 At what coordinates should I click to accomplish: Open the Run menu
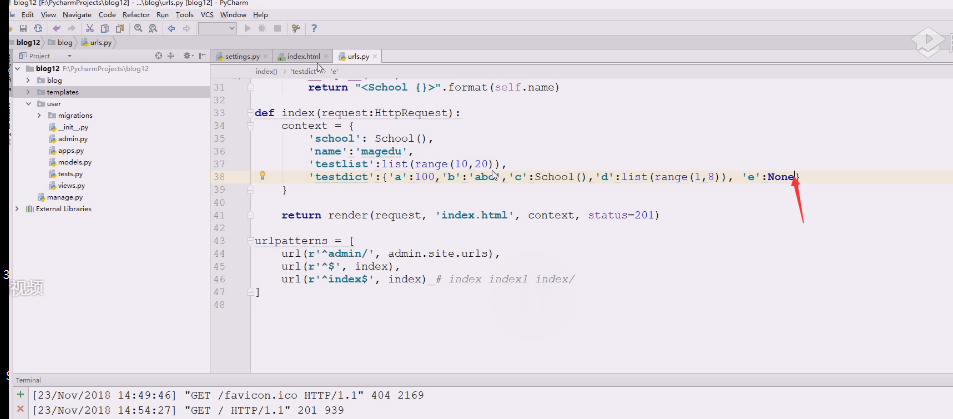pyautogui.click(x=162, y=14)
